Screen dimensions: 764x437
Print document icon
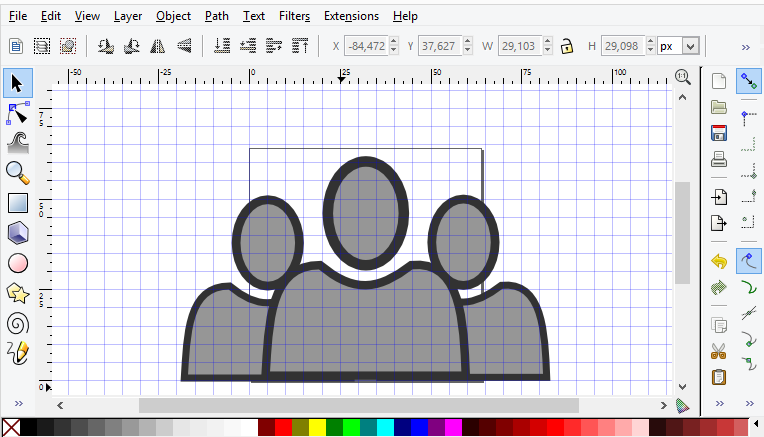pos(719,159)
